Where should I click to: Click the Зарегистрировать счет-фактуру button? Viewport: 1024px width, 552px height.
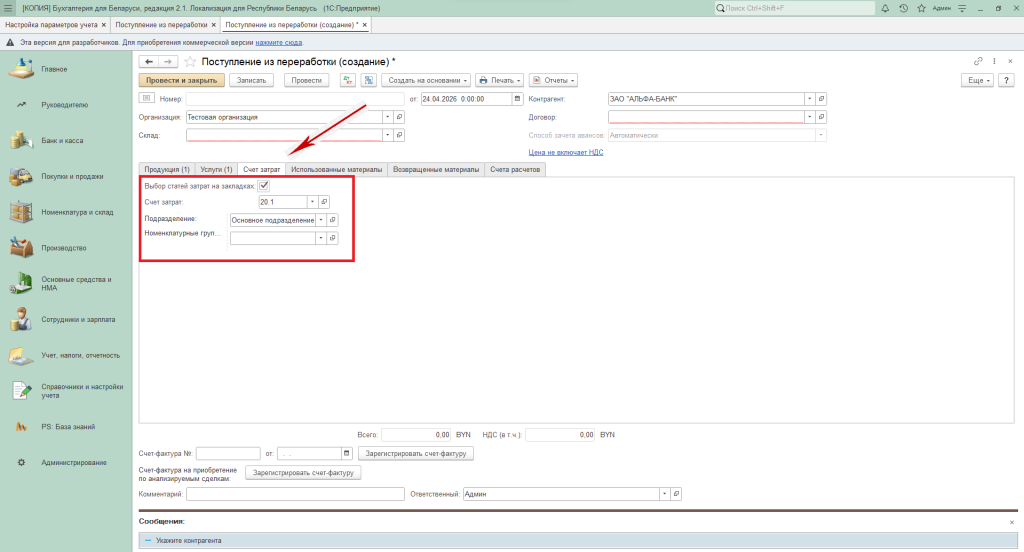[416, 453]
